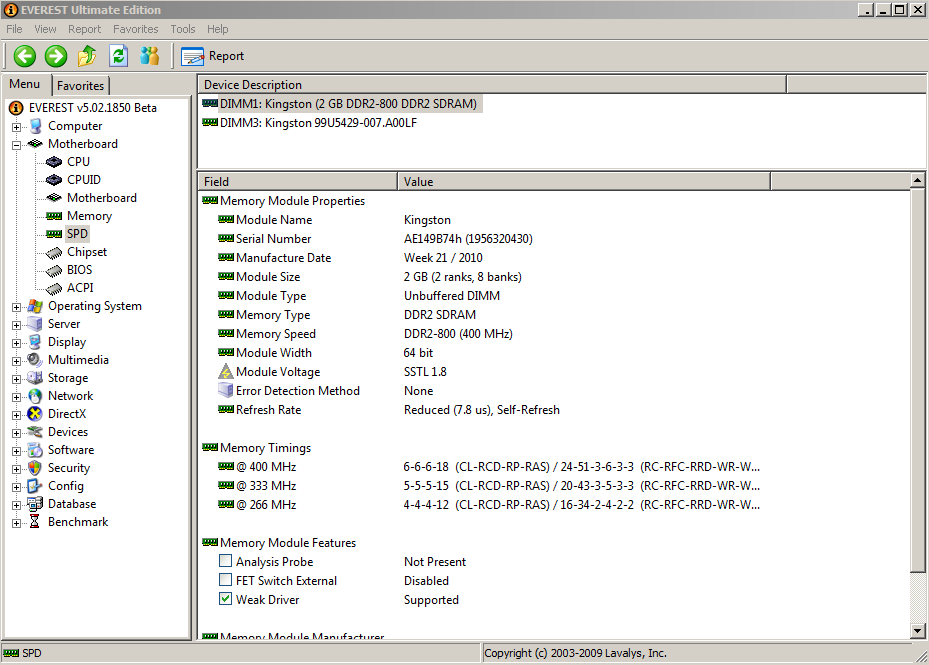Screen dimensions: 929x665
Task: Click the Up one level toolbar icon
Action: (x=87, y=56)
